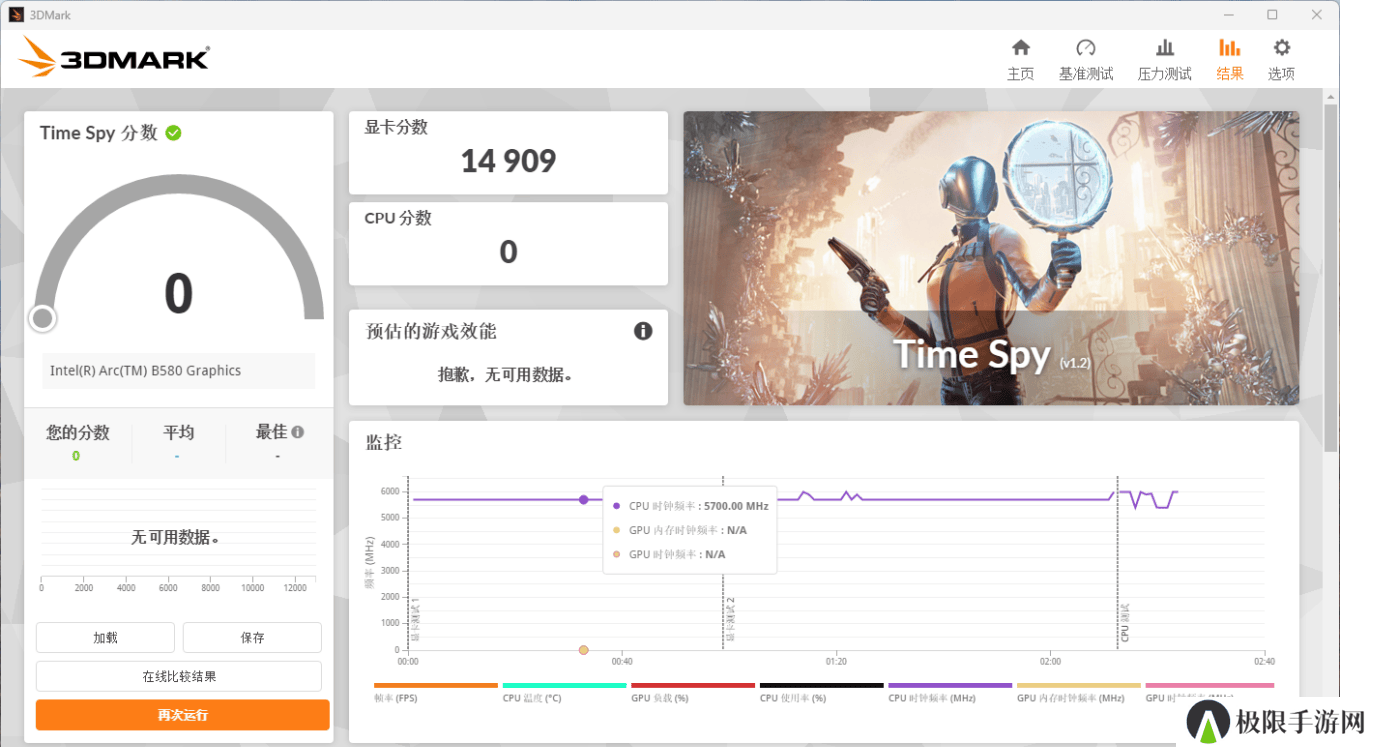Click the 3DMark logo
Screen dimensions: 1376x747
113,57
